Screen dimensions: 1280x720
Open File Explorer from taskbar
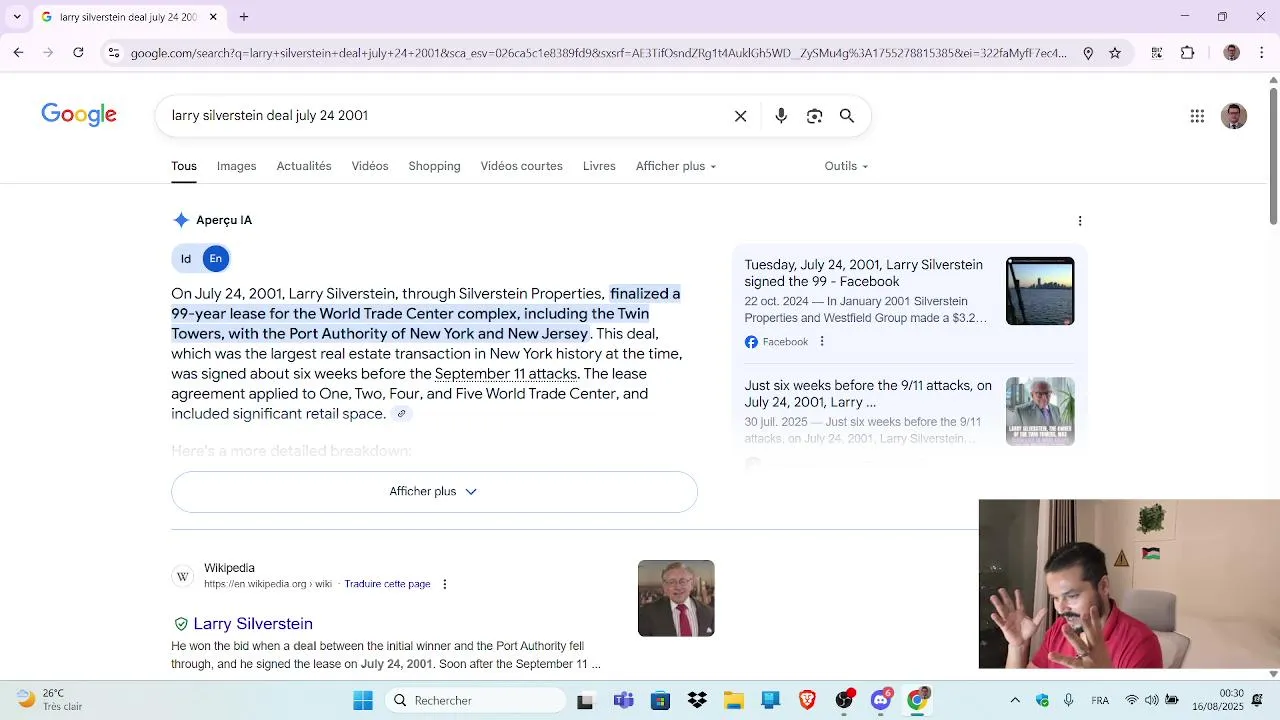coord(734,700)
